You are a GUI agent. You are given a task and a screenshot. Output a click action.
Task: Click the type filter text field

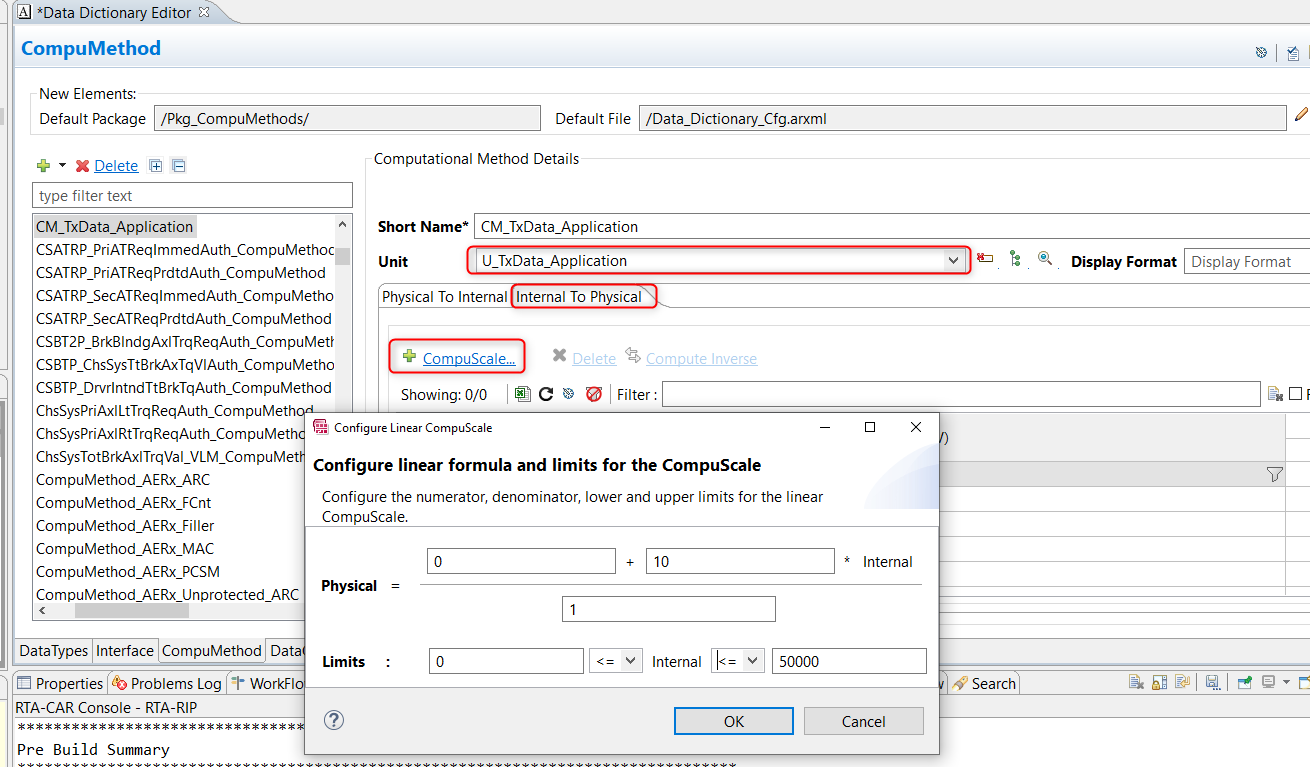[192, 195]
